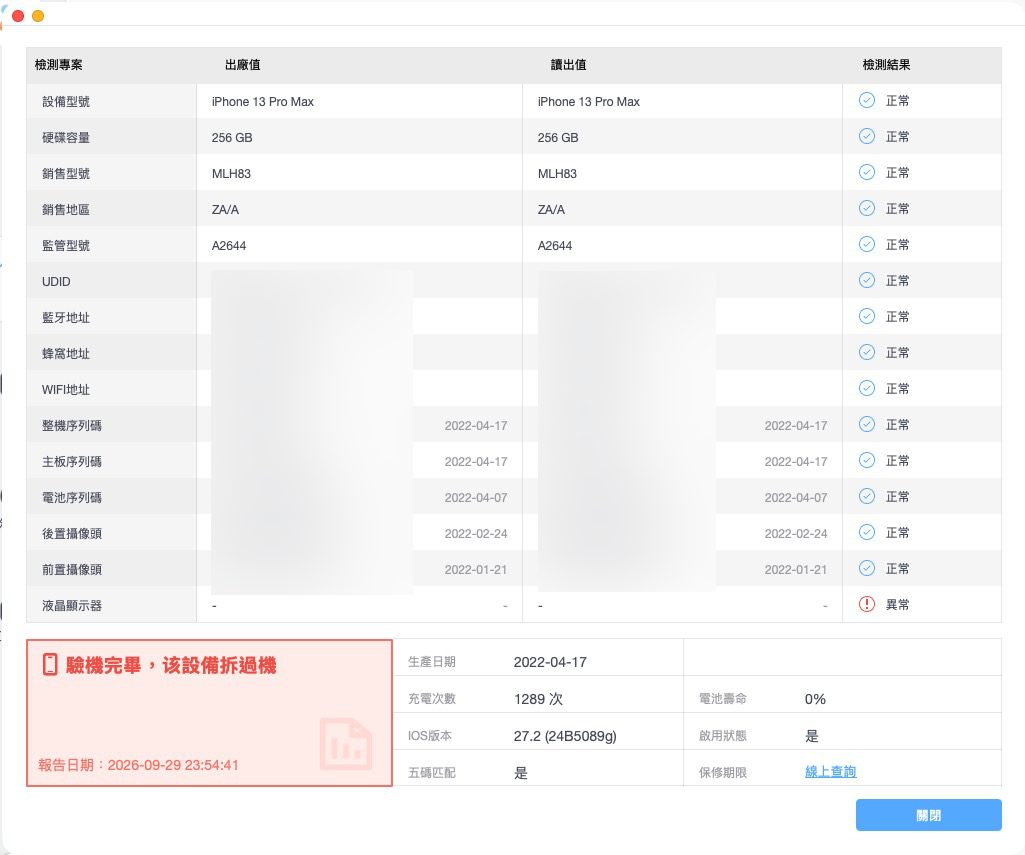Image resolution: width=1025 pixels, height=855 pixels.
Task: Click the 驗機完畢，該設備拆過機 heading
Action: point(171,665)
